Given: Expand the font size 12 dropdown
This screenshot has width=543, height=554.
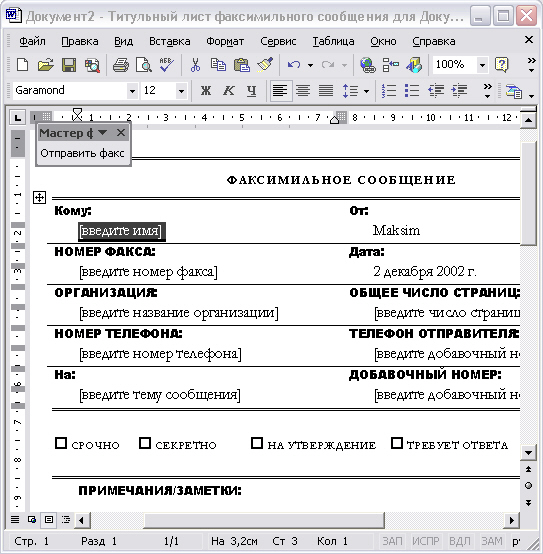Looking at the screenshot, I should 181,91.
